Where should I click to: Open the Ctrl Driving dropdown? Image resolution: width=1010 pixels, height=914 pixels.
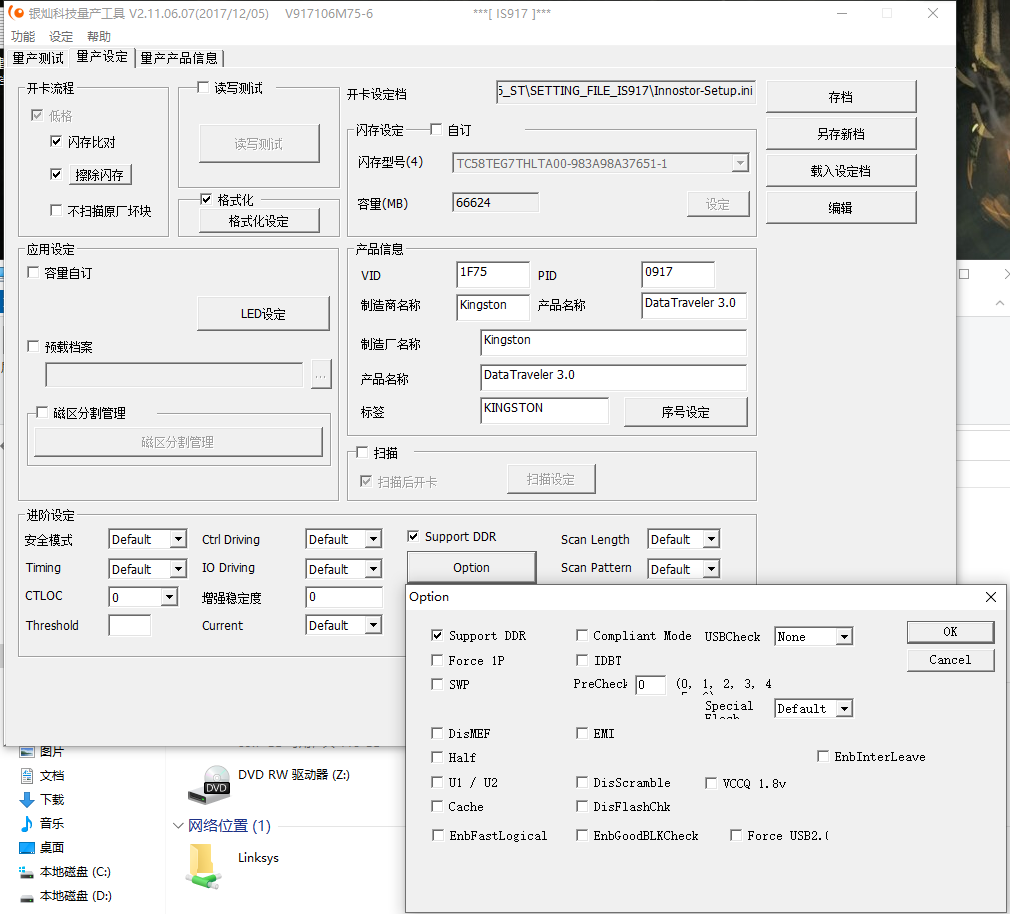coord(373,539)
